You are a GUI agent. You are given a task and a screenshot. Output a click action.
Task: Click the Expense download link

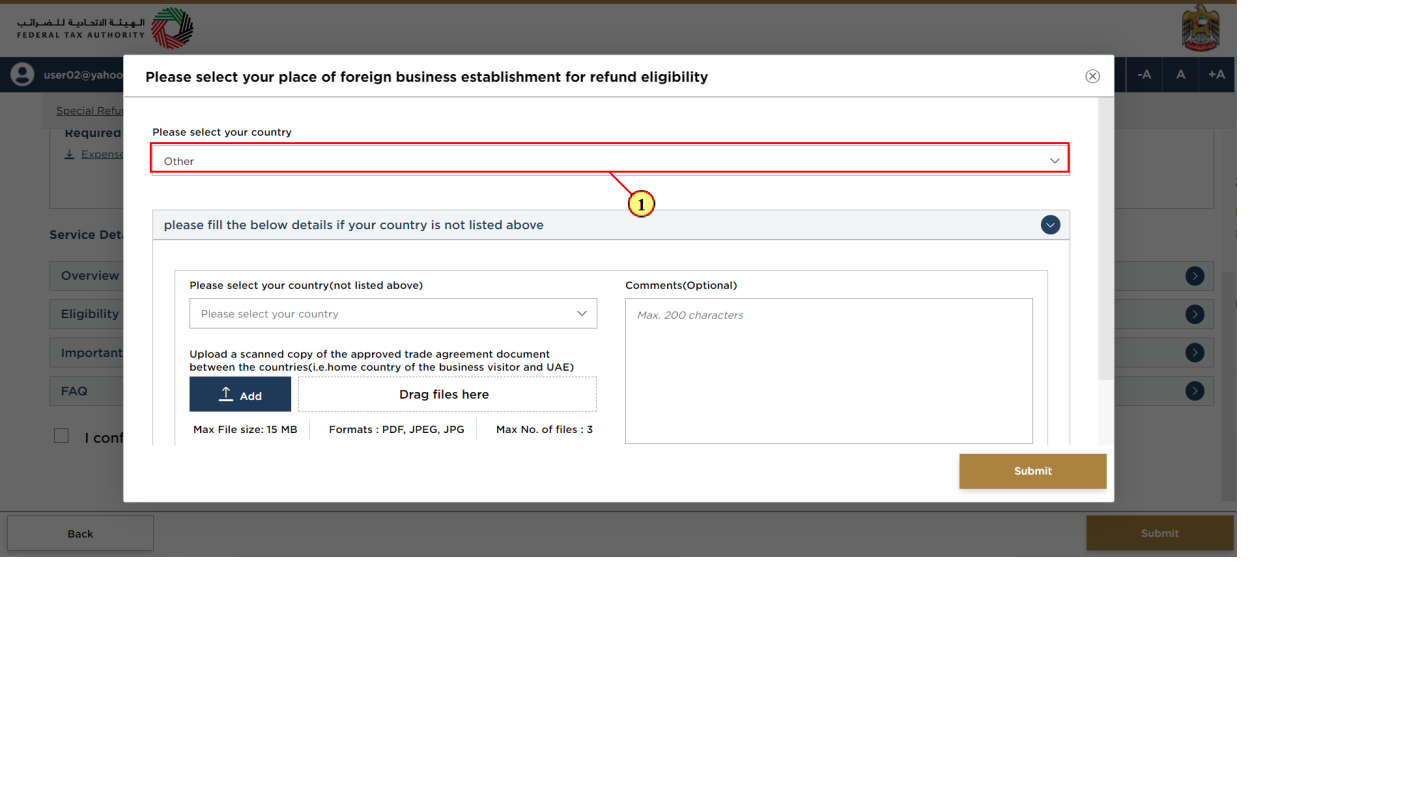pyautogui.click(x=102, y=154)
